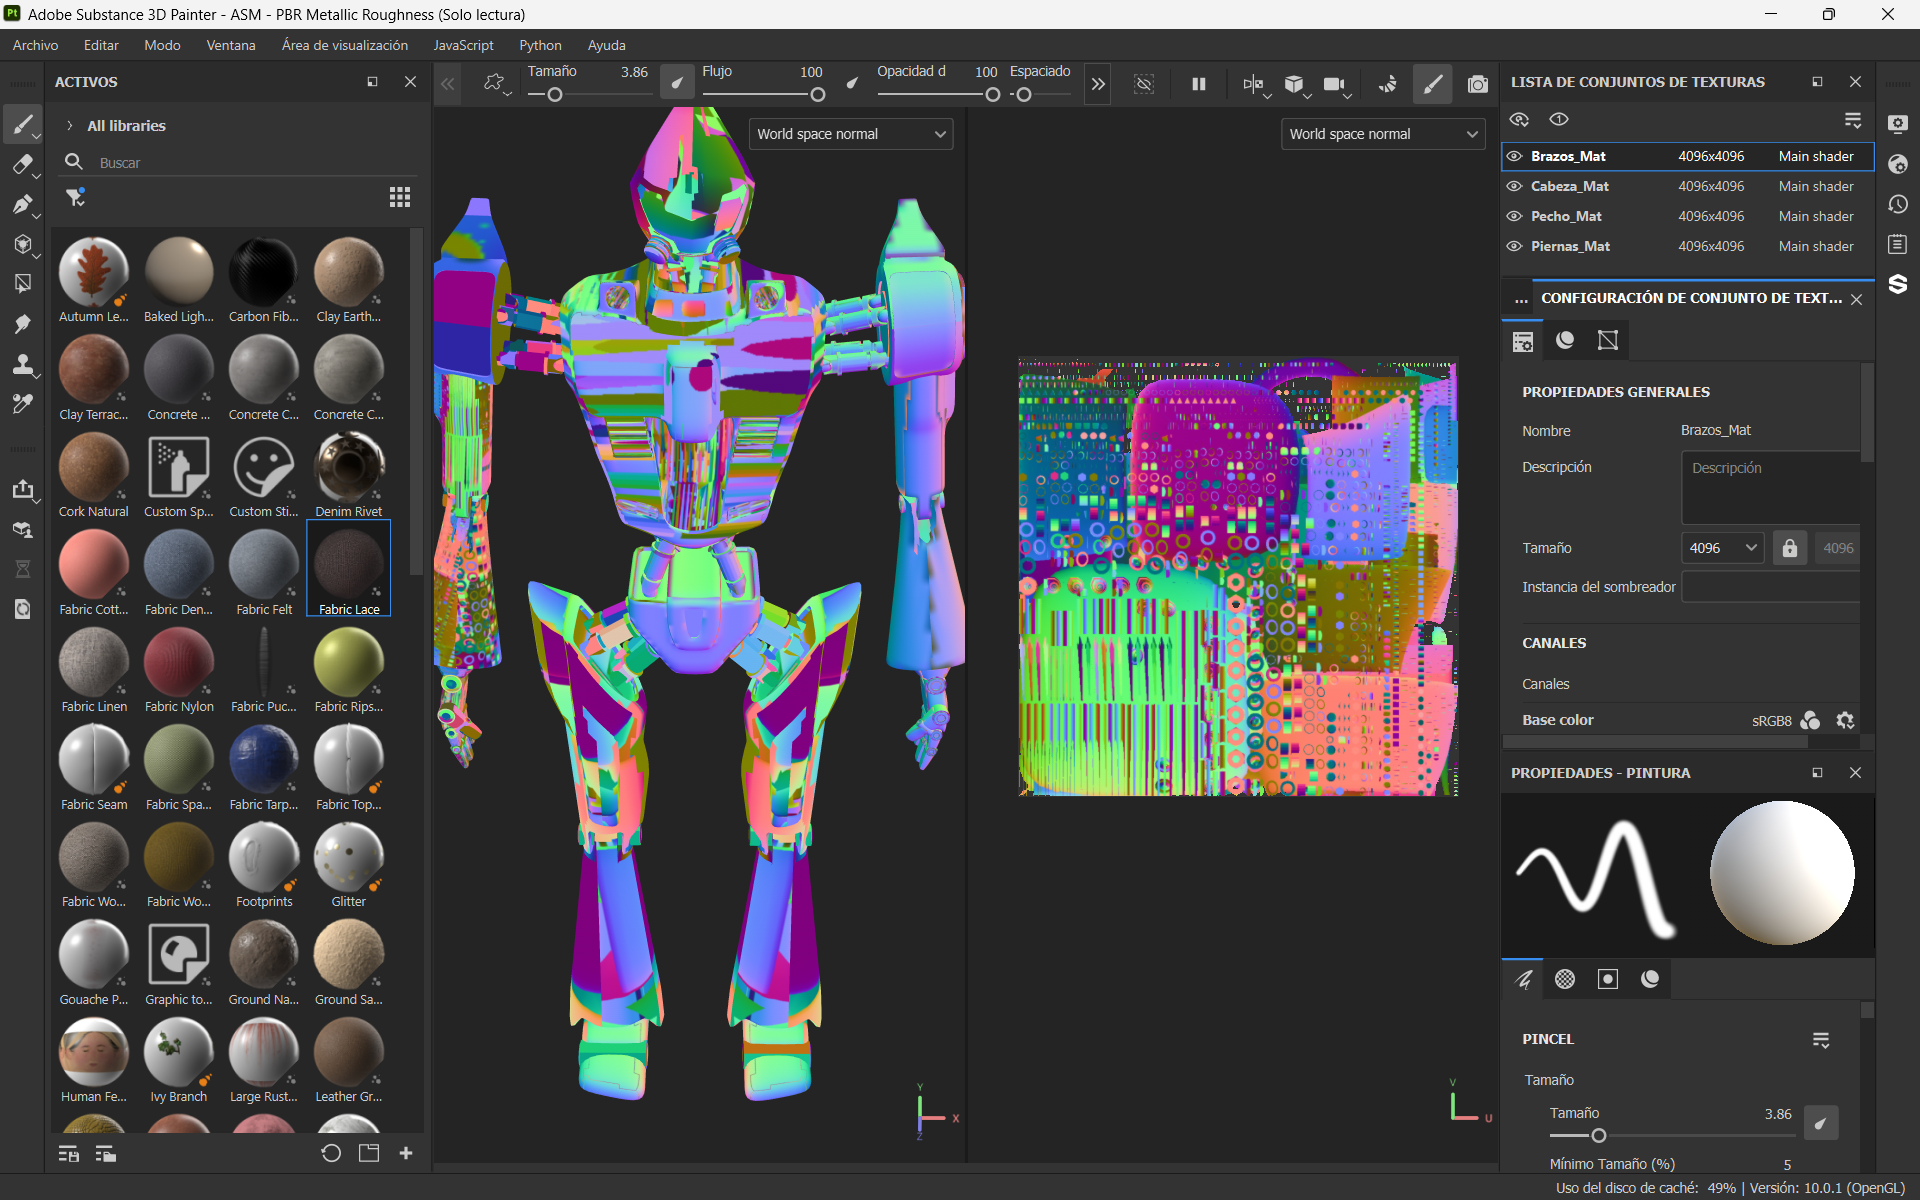
Task: Toggle the Tamaño aspect ratio lock
Action: [1789, 548]
